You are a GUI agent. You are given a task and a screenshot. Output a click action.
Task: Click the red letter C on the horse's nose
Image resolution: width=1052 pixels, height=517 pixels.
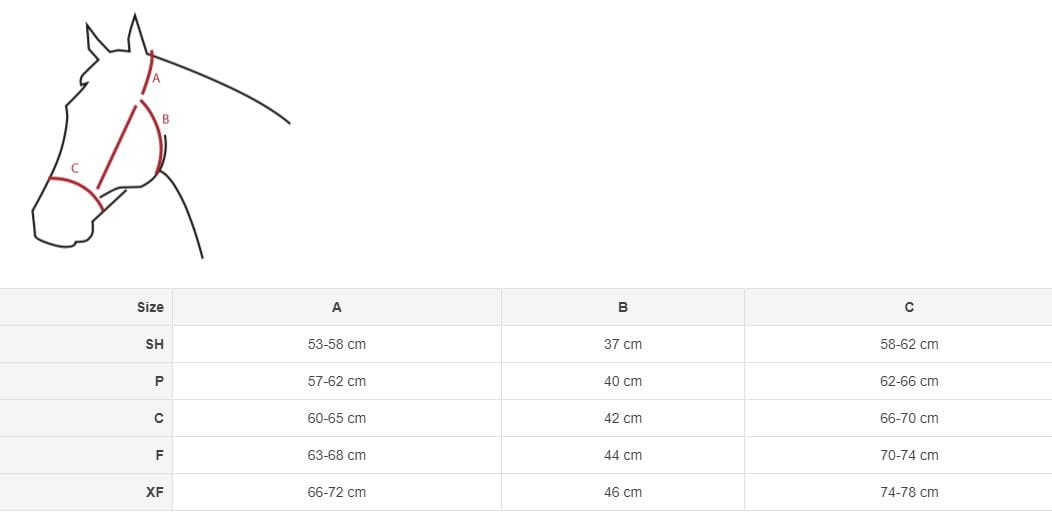tap(75, 168)
